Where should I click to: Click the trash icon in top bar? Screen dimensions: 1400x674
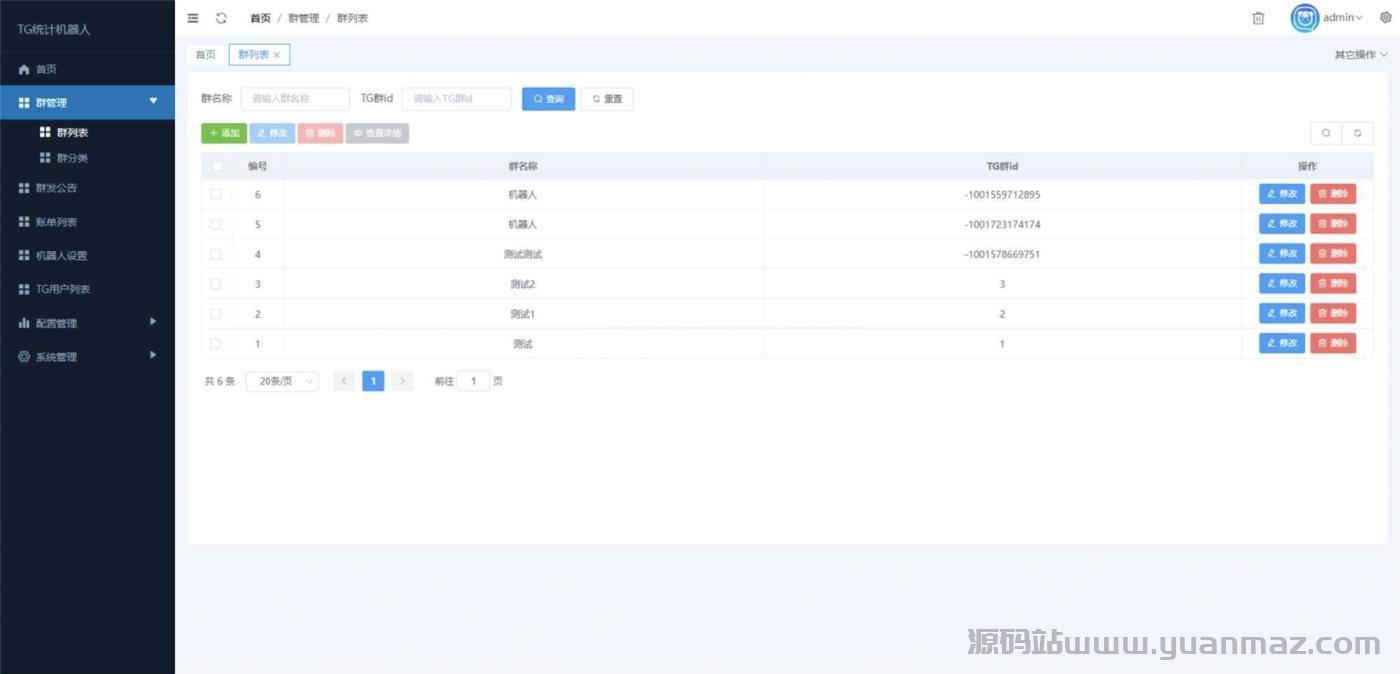click(1258, 18)
